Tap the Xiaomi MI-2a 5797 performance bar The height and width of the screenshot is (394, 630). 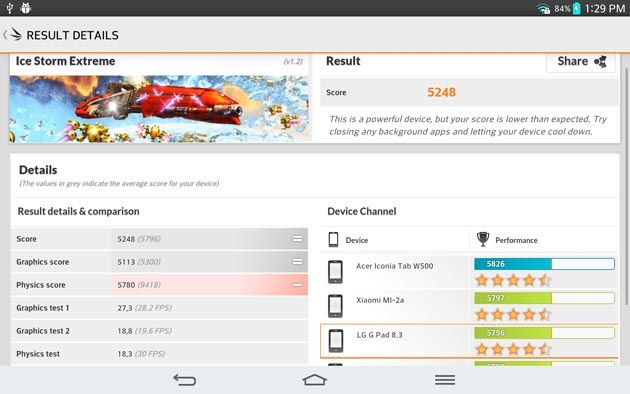point(544,298)
